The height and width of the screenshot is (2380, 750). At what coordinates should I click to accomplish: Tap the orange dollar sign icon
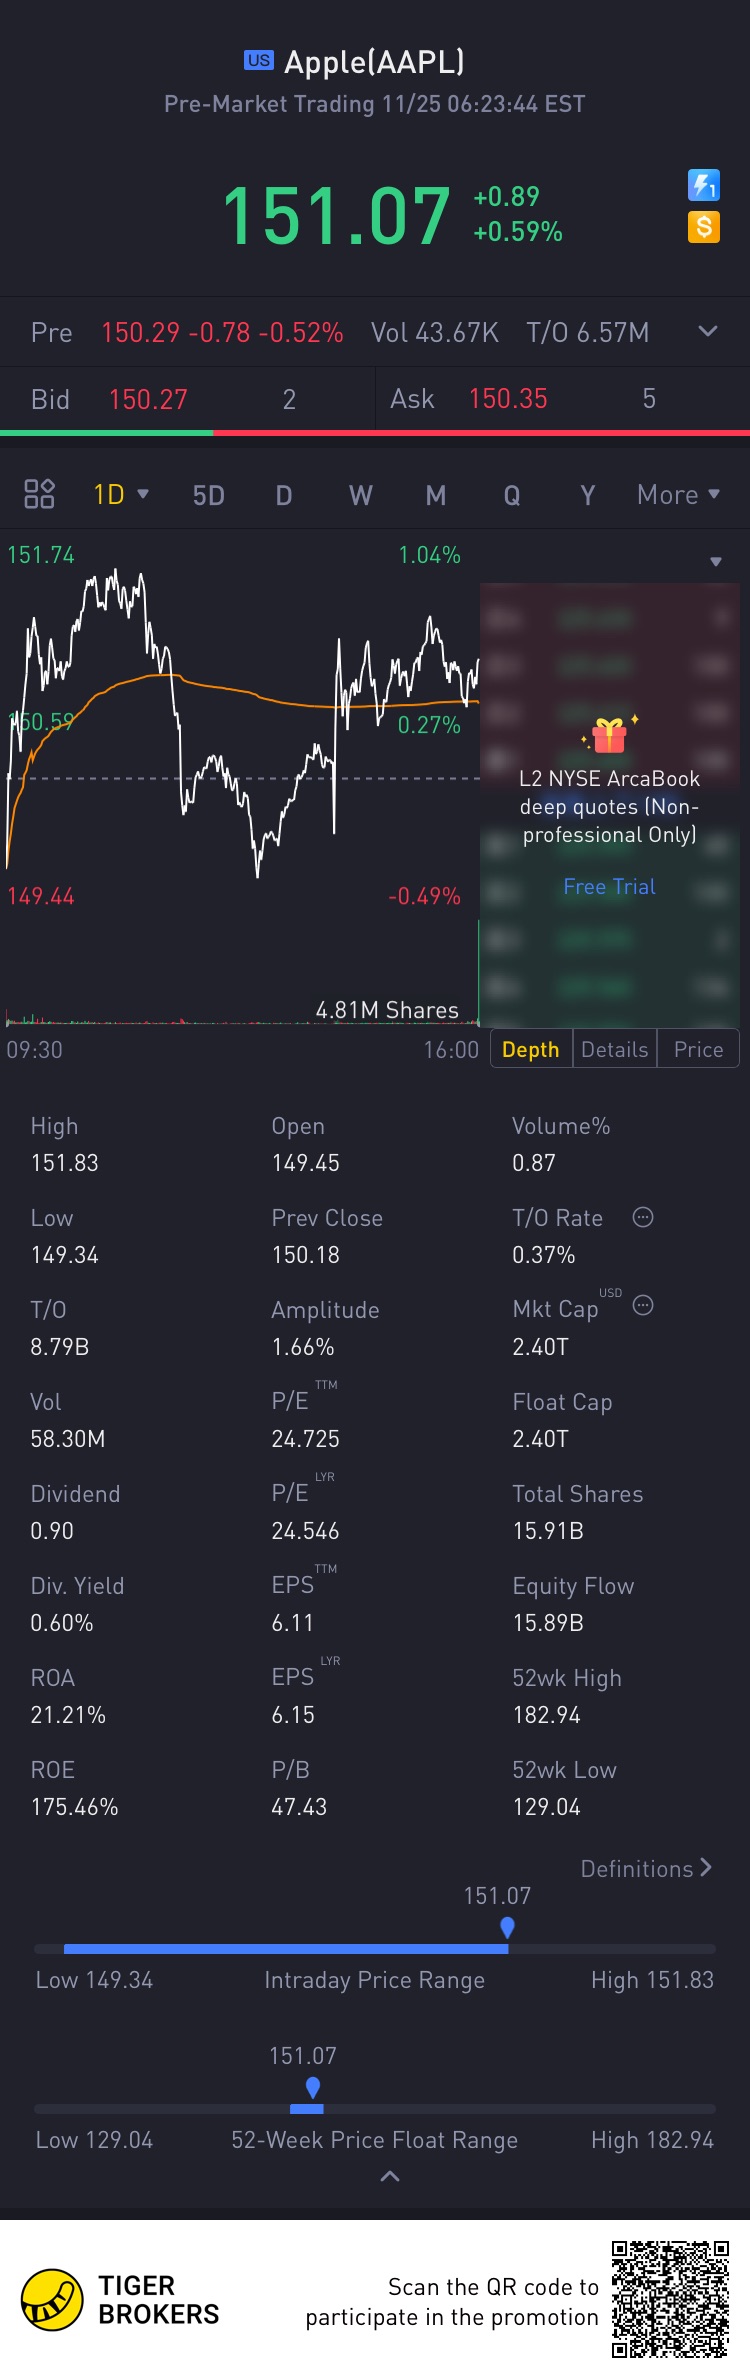click(704, 227)
